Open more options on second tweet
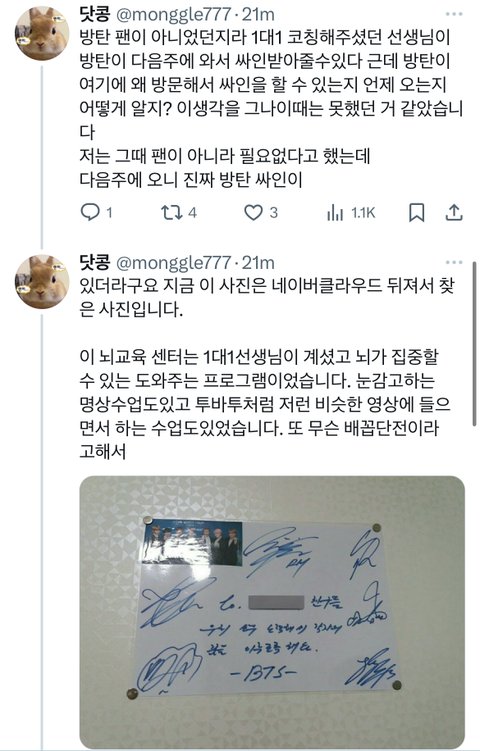Viewport: 480px width, 751px height. (453, 262)
